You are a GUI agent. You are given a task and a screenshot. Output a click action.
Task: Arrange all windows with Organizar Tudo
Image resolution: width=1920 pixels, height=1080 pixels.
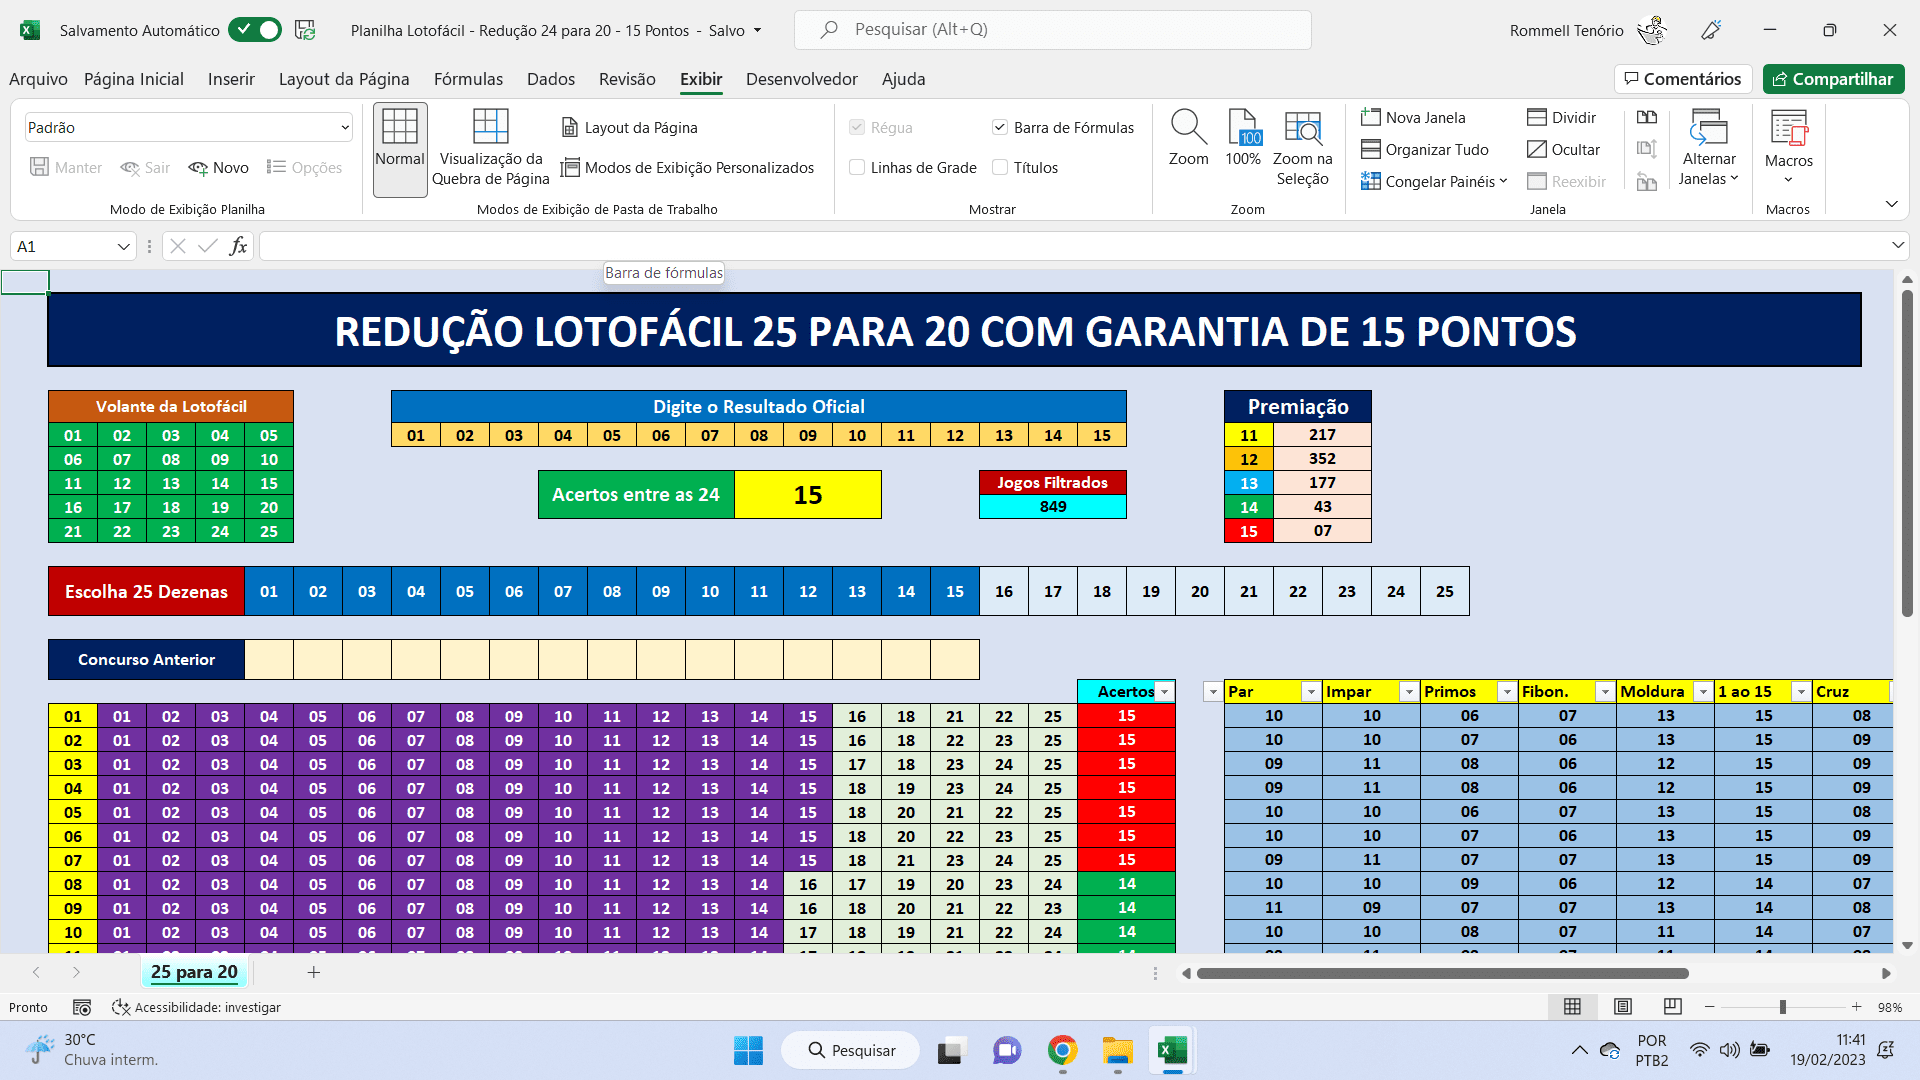pos(1425,150)
